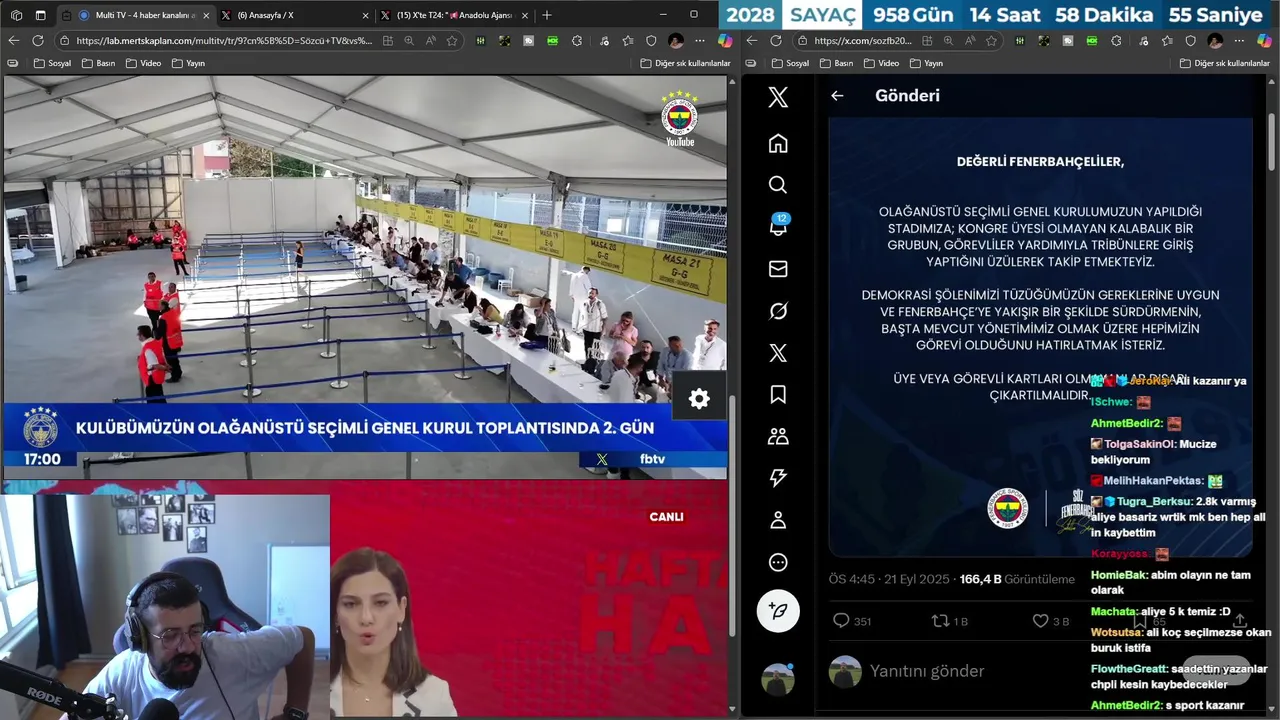
Task: Open Video bookmarks folder in Multi TV browser
Action: click(x=143, y=63)
